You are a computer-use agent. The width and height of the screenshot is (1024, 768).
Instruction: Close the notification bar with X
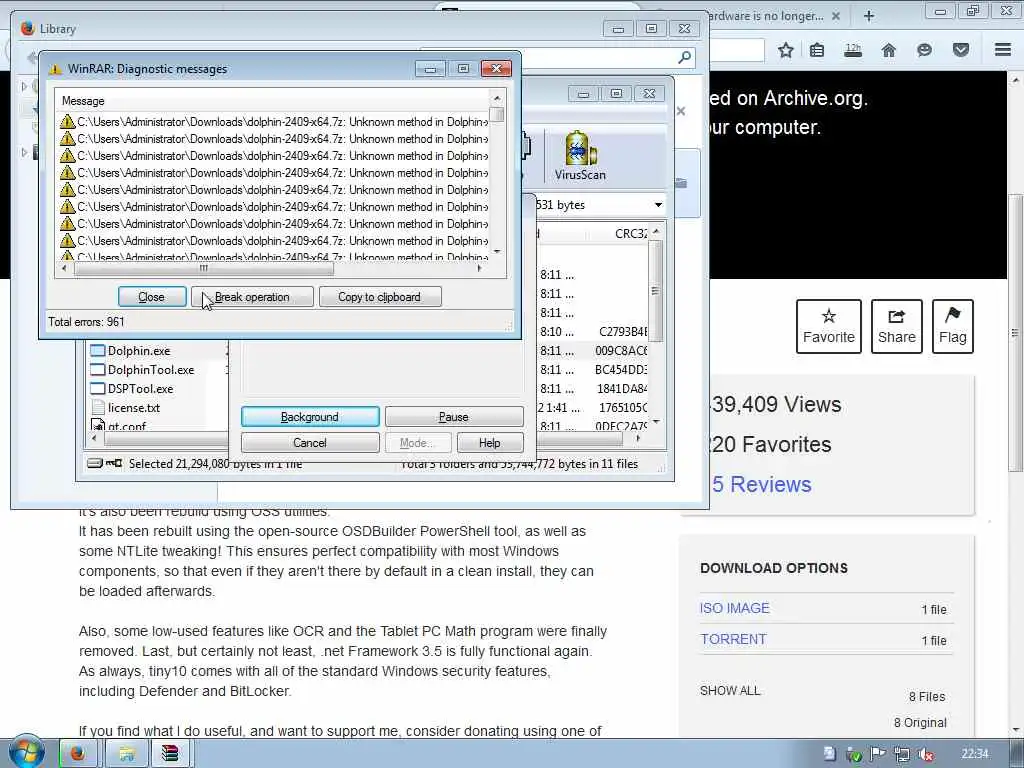tap(681, 111)
